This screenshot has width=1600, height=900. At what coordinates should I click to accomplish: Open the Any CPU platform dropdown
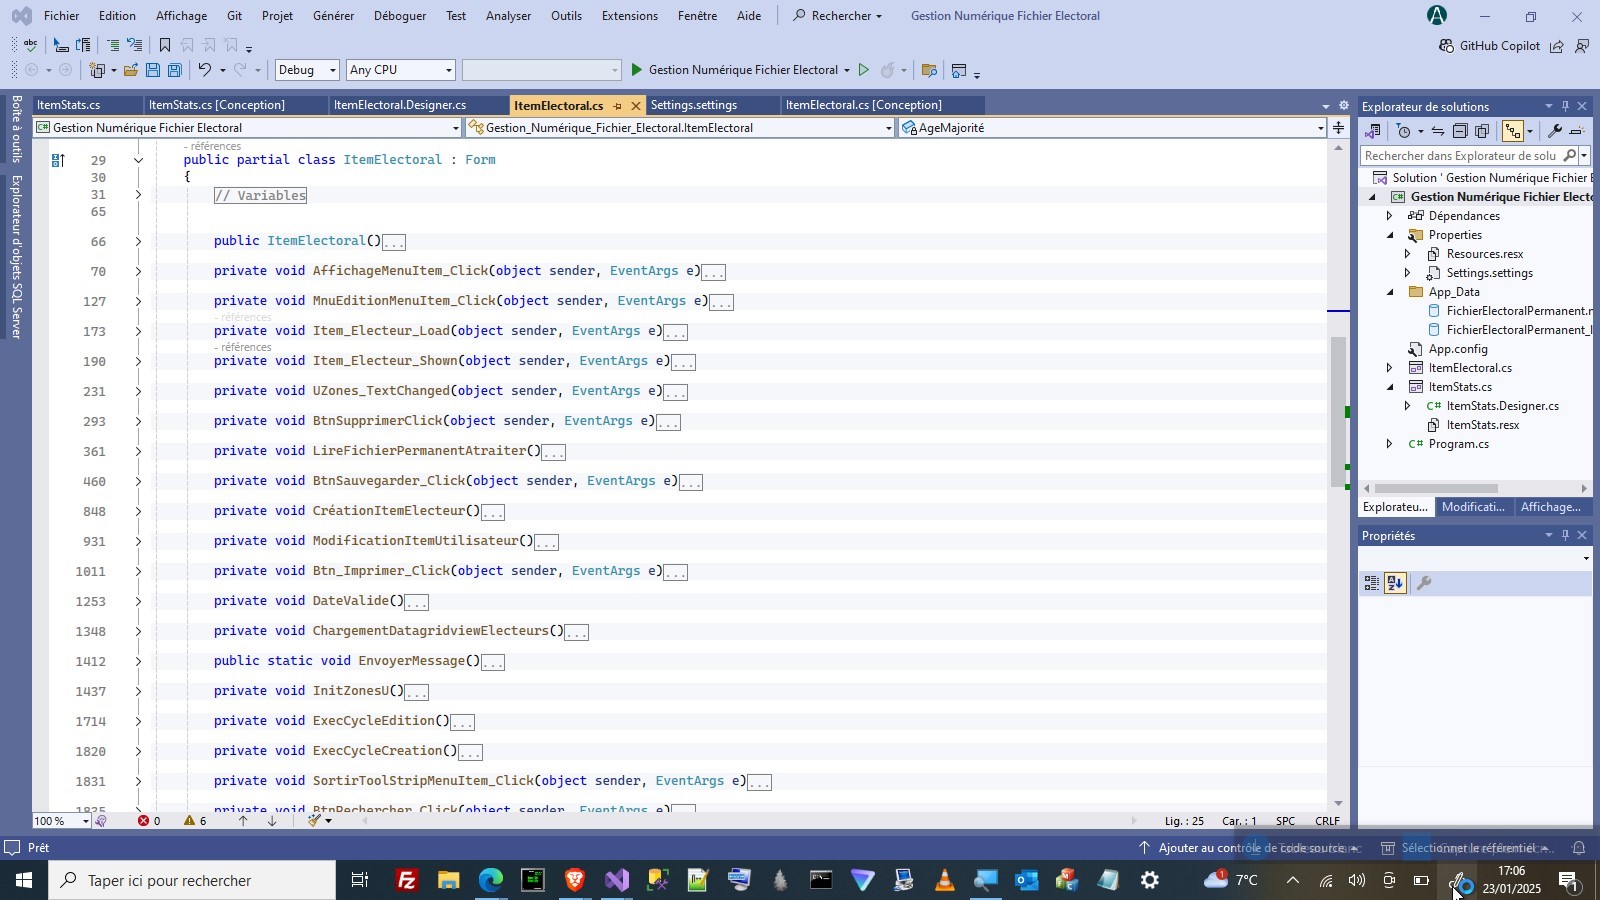coord(401,70)
